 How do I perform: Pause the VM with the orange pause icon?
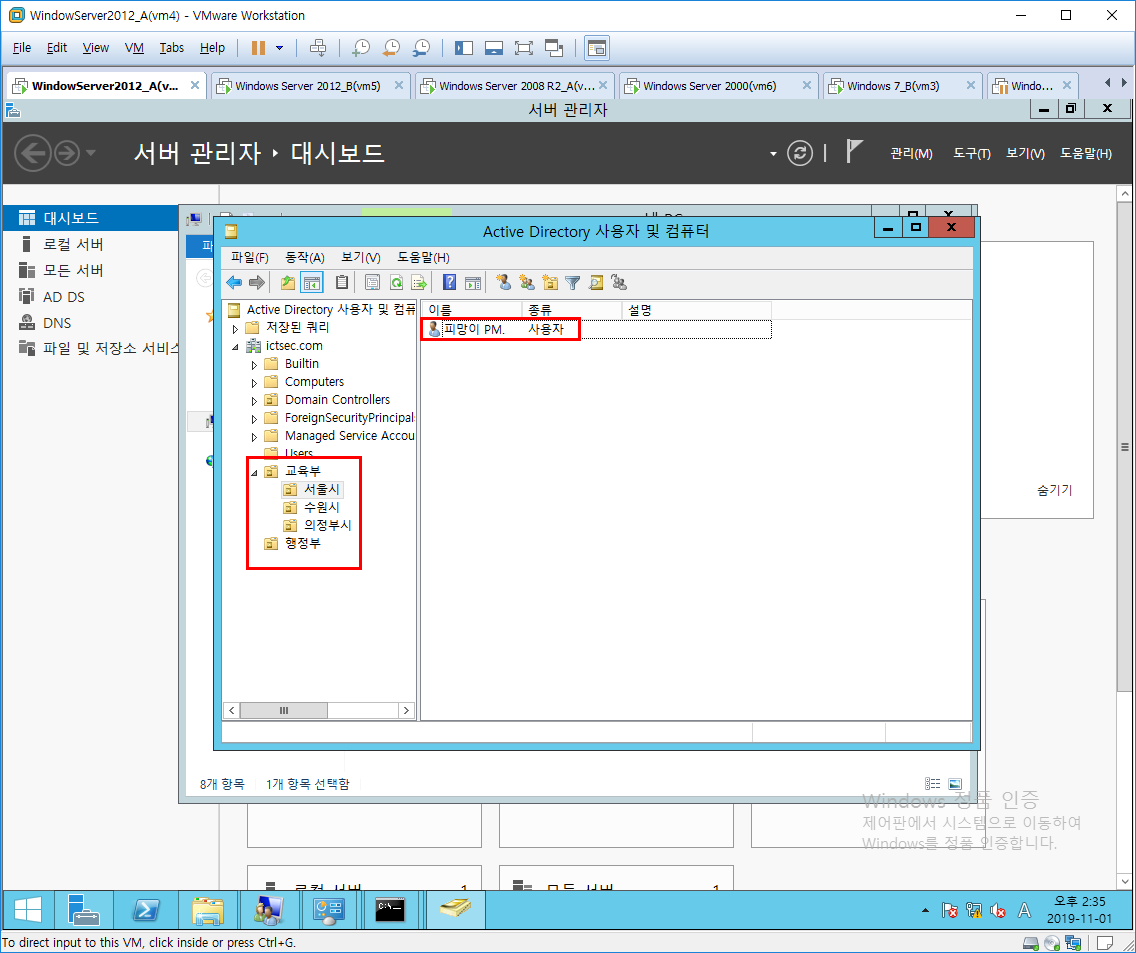pos(258,48)
